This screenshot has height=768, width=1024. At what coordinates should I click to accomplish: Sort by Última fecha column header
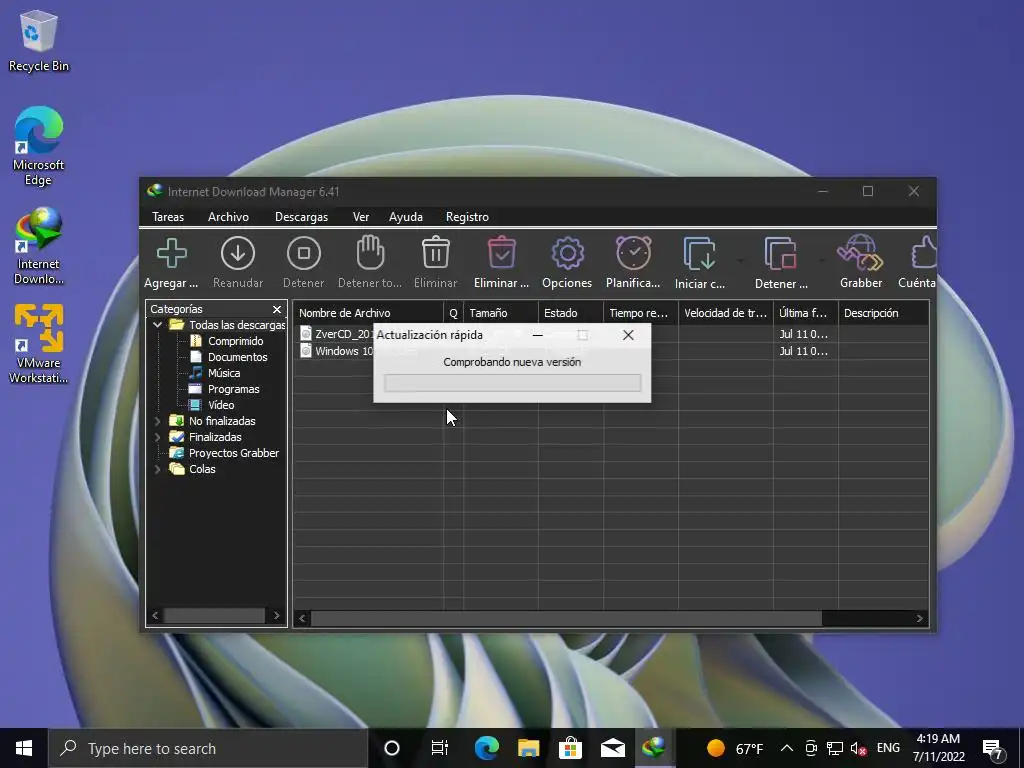(806, 313)
